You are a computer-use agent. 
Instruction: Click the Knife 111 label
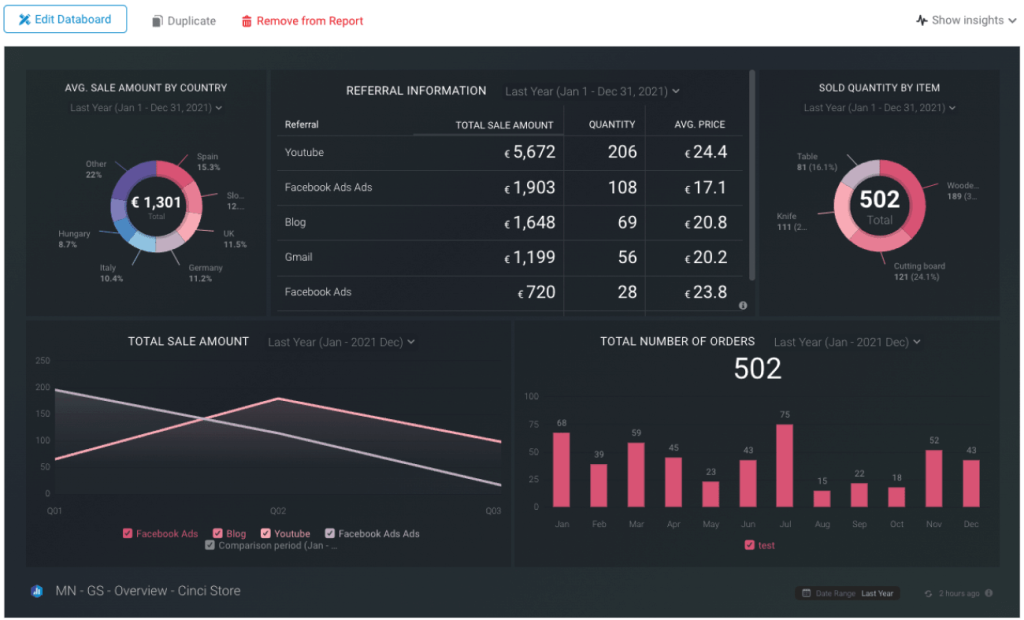coord(792,221)
